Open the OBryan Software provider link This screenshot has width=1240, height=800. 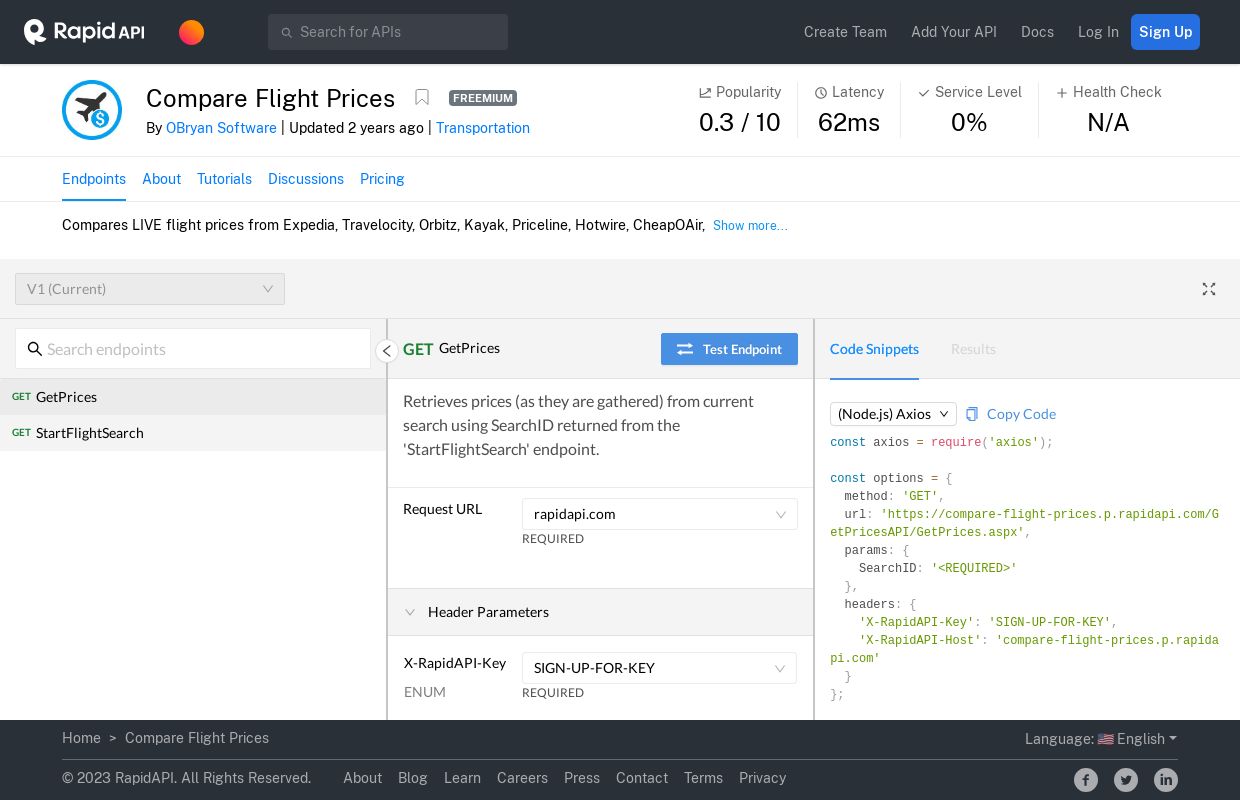coord(221,128)
